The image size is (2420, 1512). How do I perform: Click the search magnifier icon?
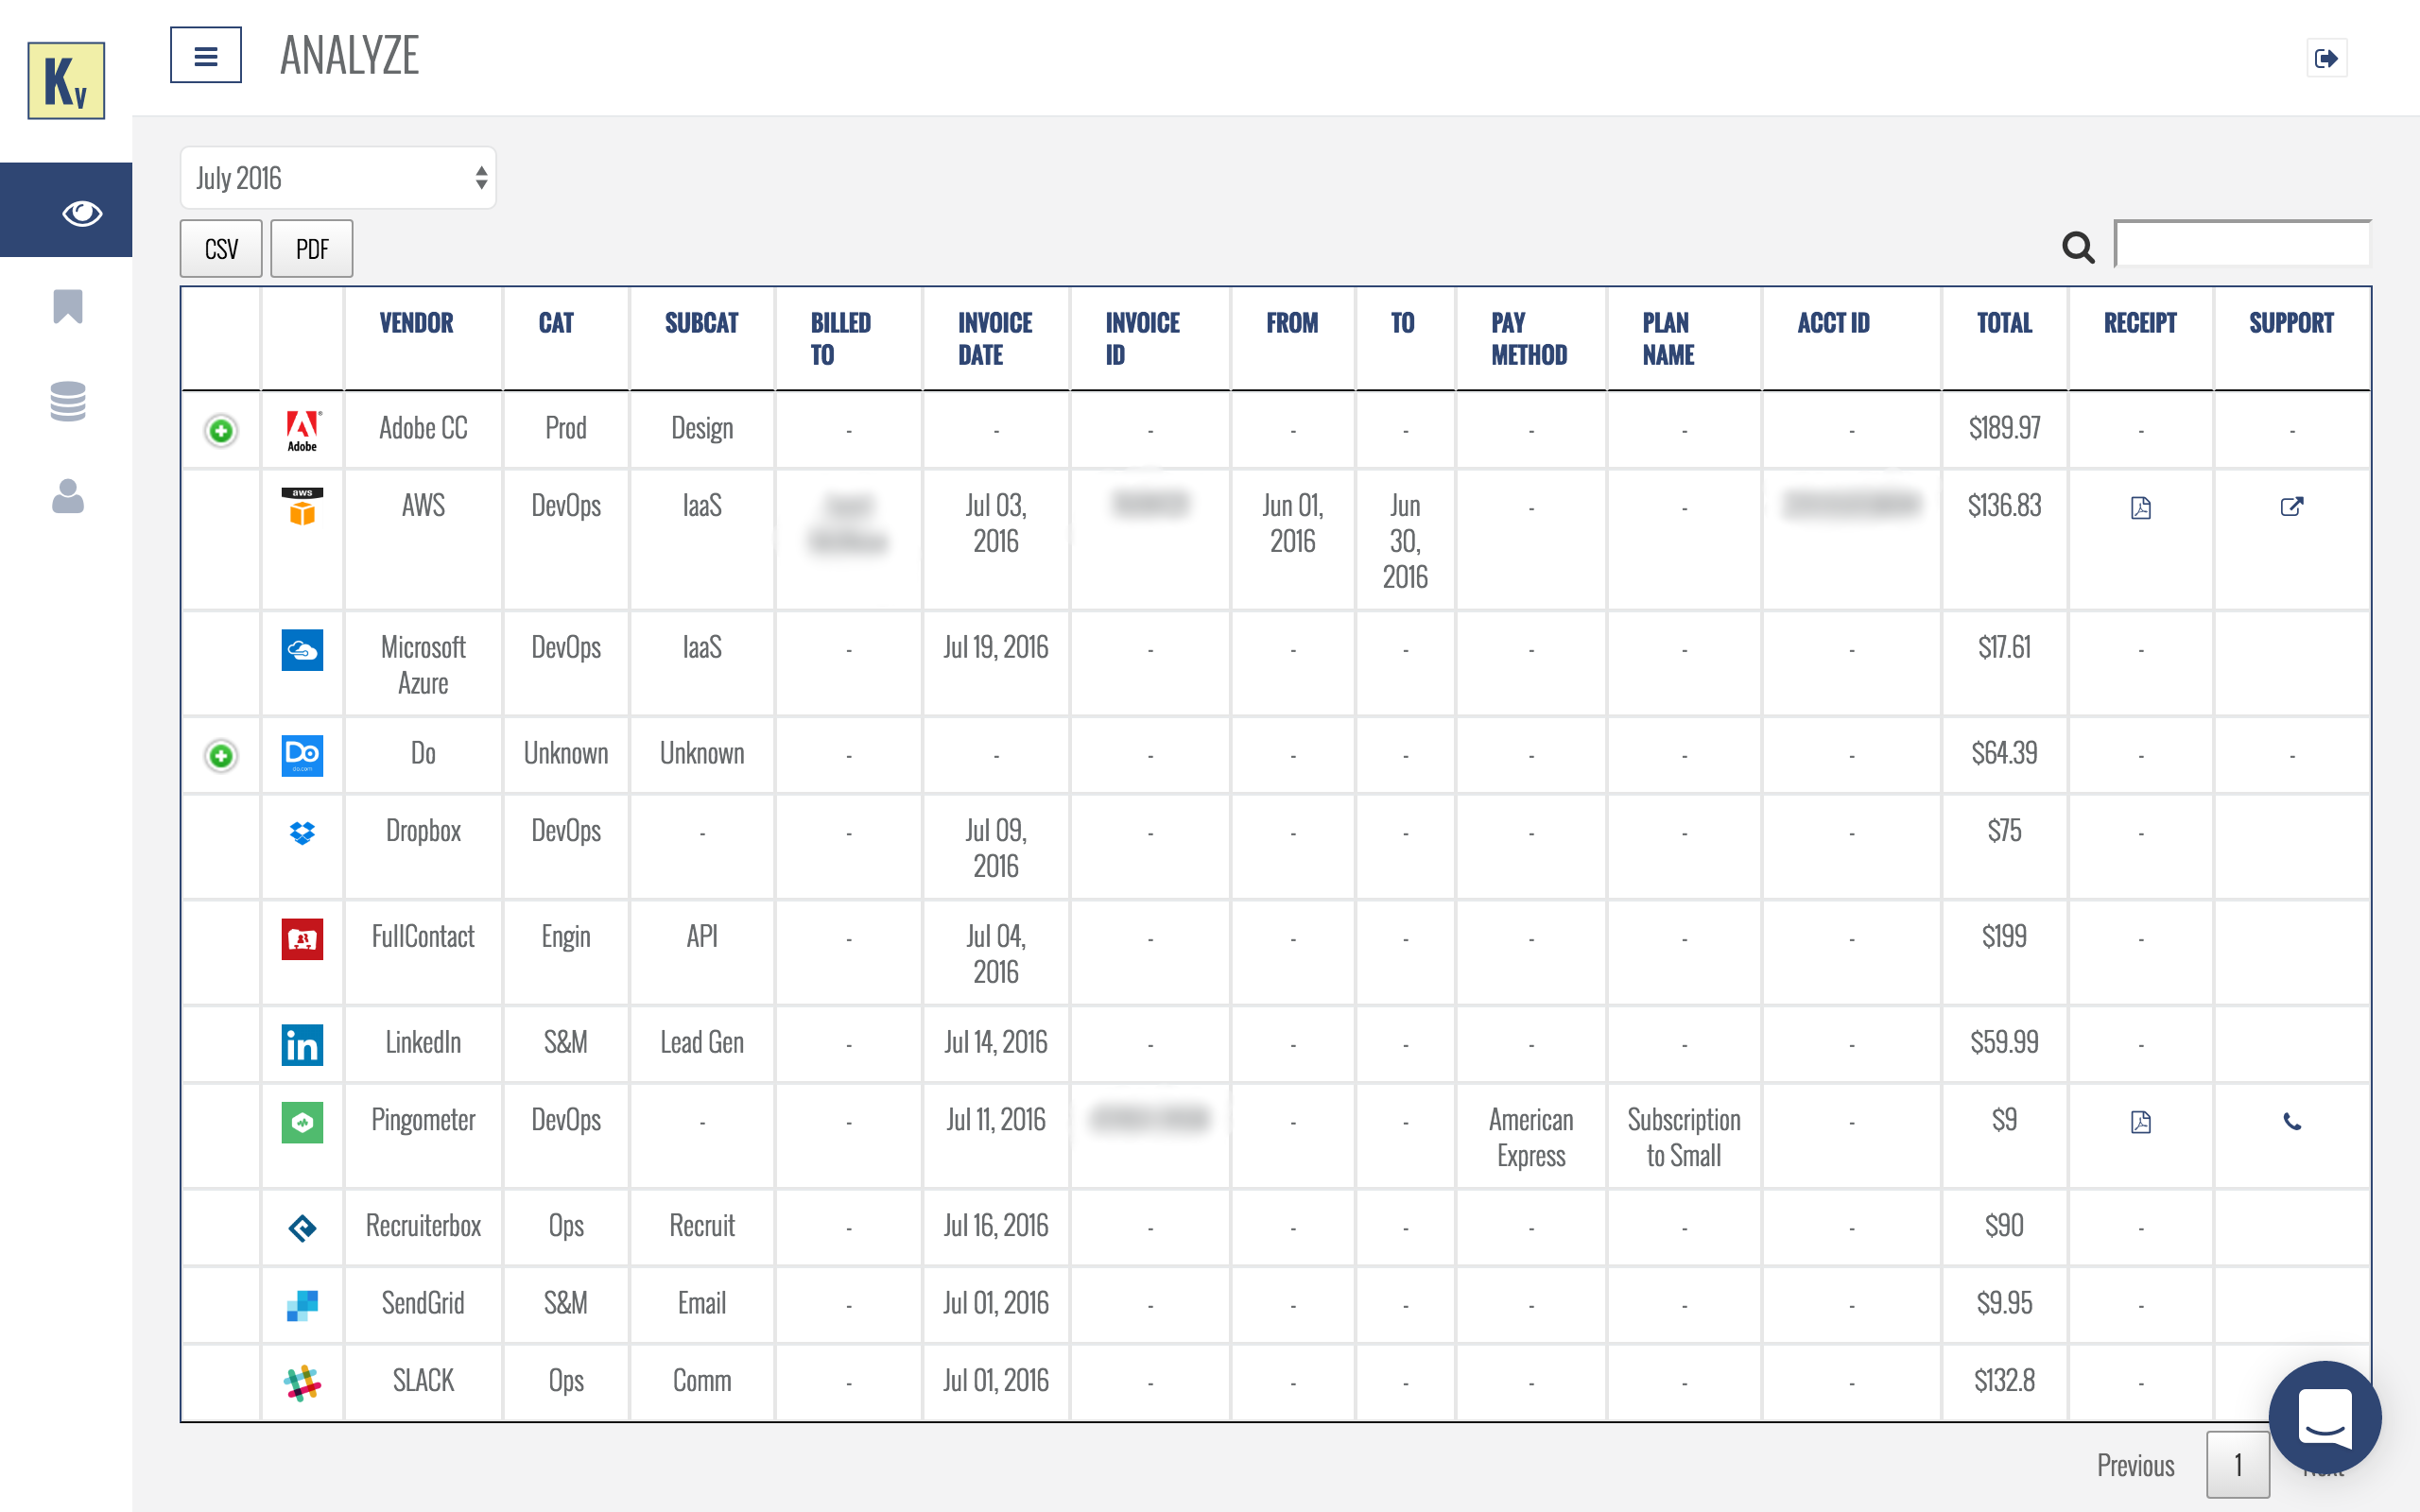coord(2078,247)
